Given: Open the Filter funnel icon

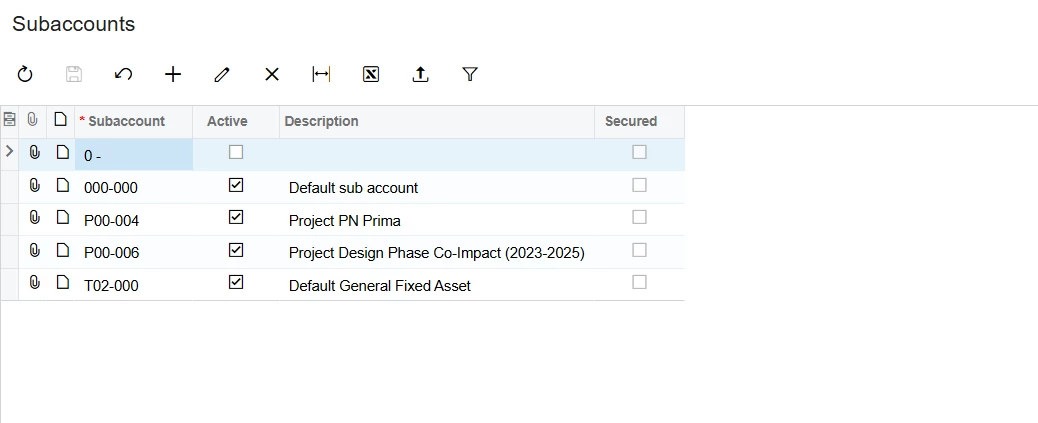Looking at the screenshot, I should 470,74.
